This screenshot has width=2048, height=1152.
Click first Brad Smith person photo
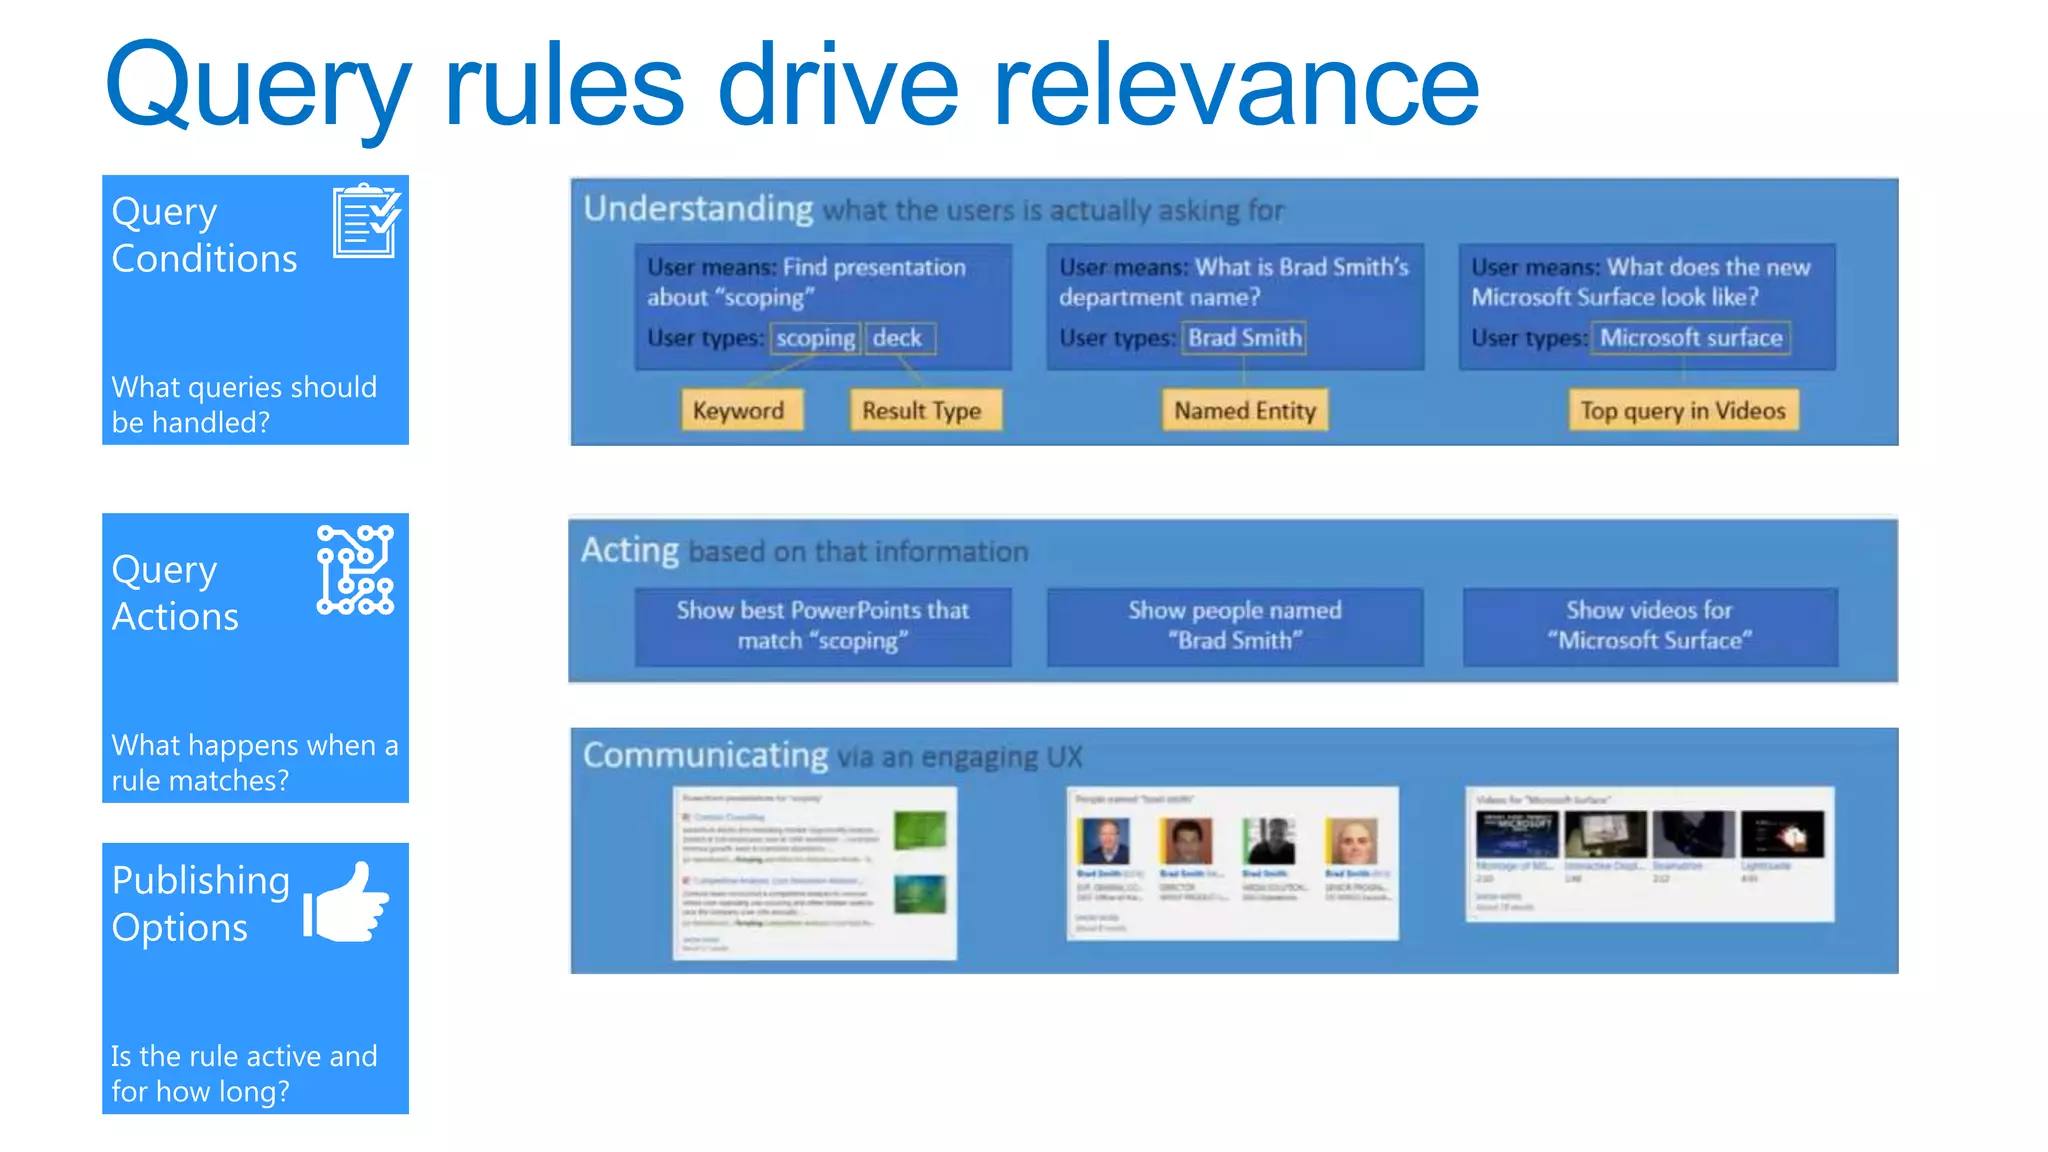coord(1105,842)
